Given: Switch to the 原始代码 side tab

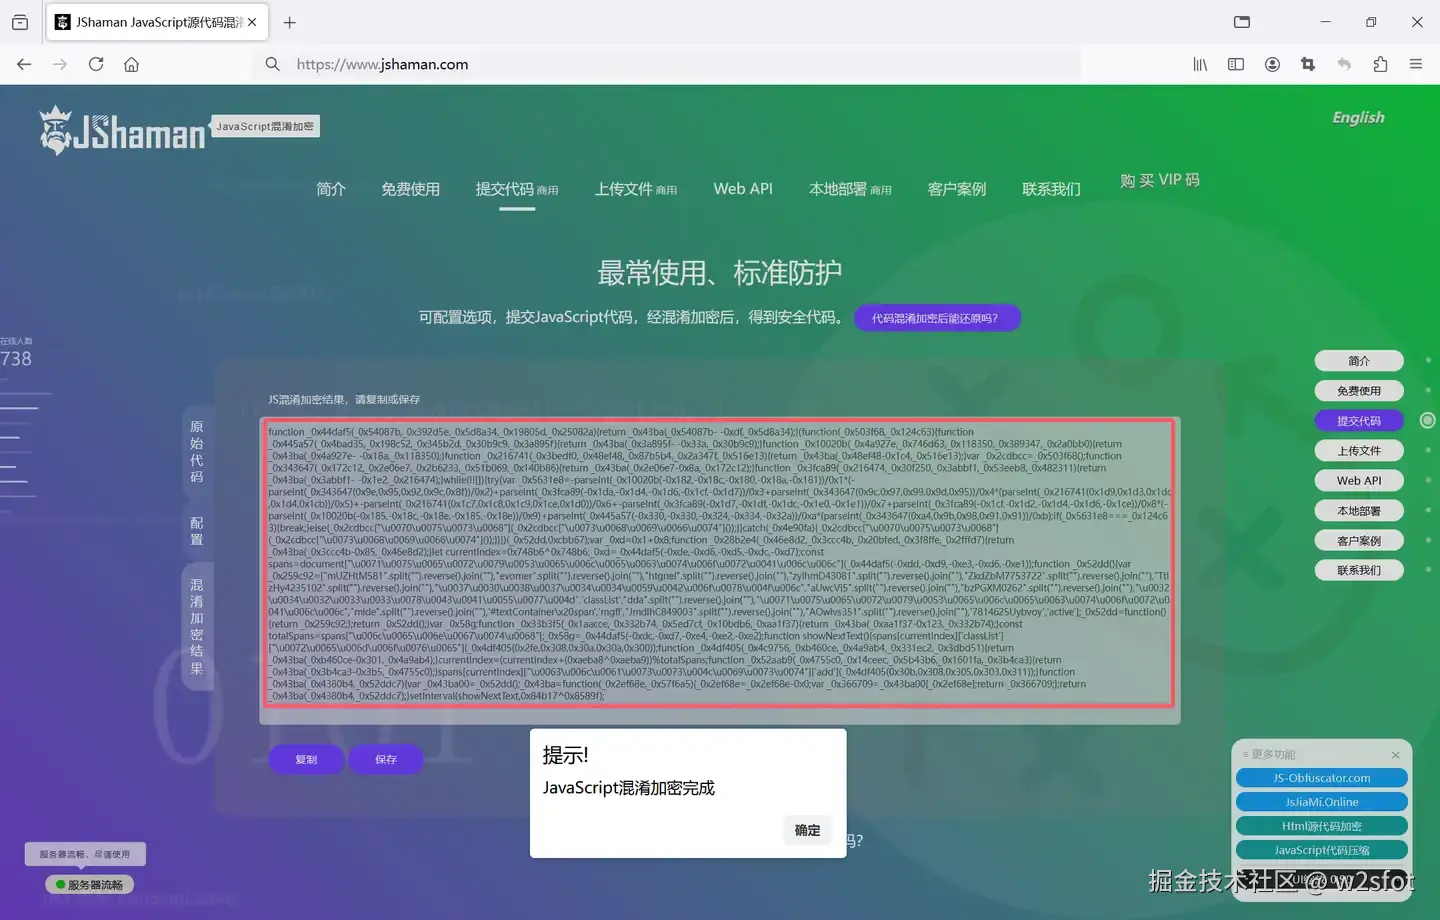Looking at the screenshot, I should click(197, 452).
